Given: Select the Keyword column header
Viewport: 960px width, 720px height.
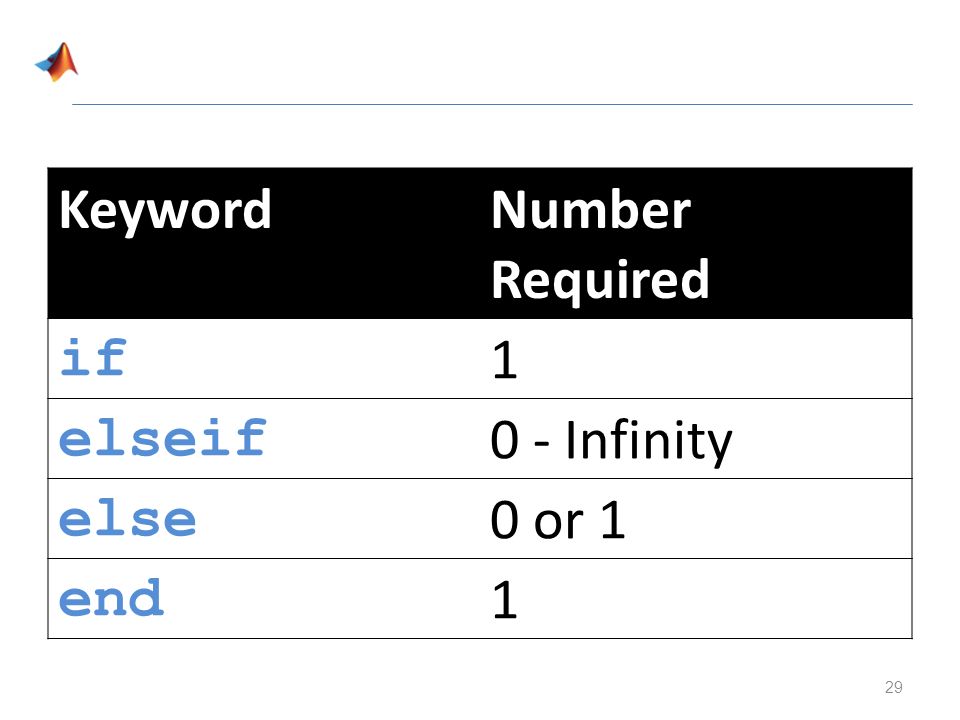Looking at the screenshot, I should click(x=165, y=210).
